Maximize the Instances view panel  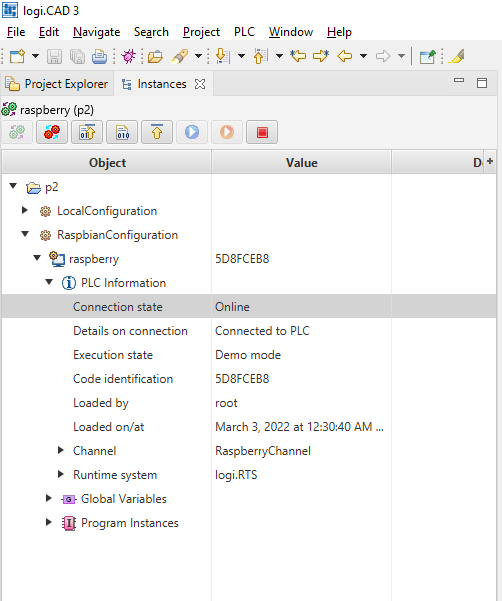(x=482, y=83)
